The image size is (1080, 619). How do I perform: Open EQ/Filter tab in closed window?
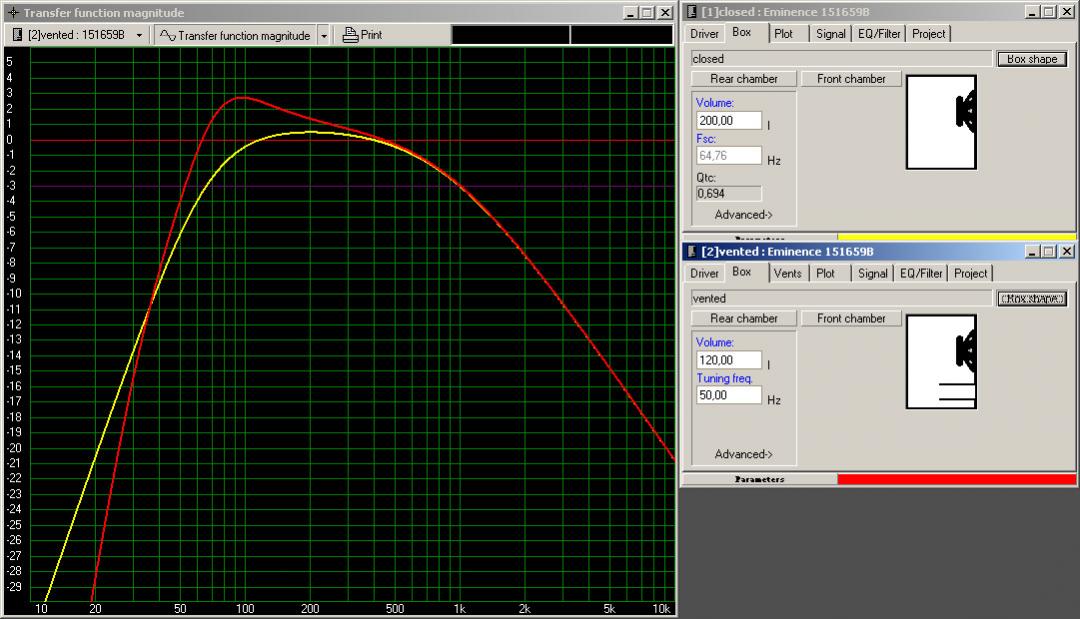pos(879,34)
